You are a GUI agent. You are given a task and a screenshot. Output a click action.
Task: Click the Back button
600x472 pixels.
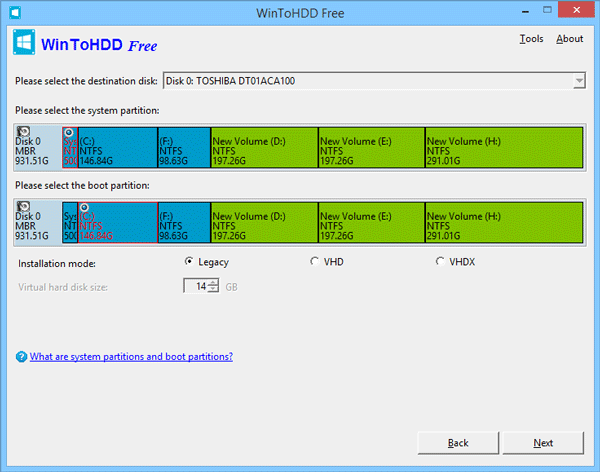click(458, 443)
